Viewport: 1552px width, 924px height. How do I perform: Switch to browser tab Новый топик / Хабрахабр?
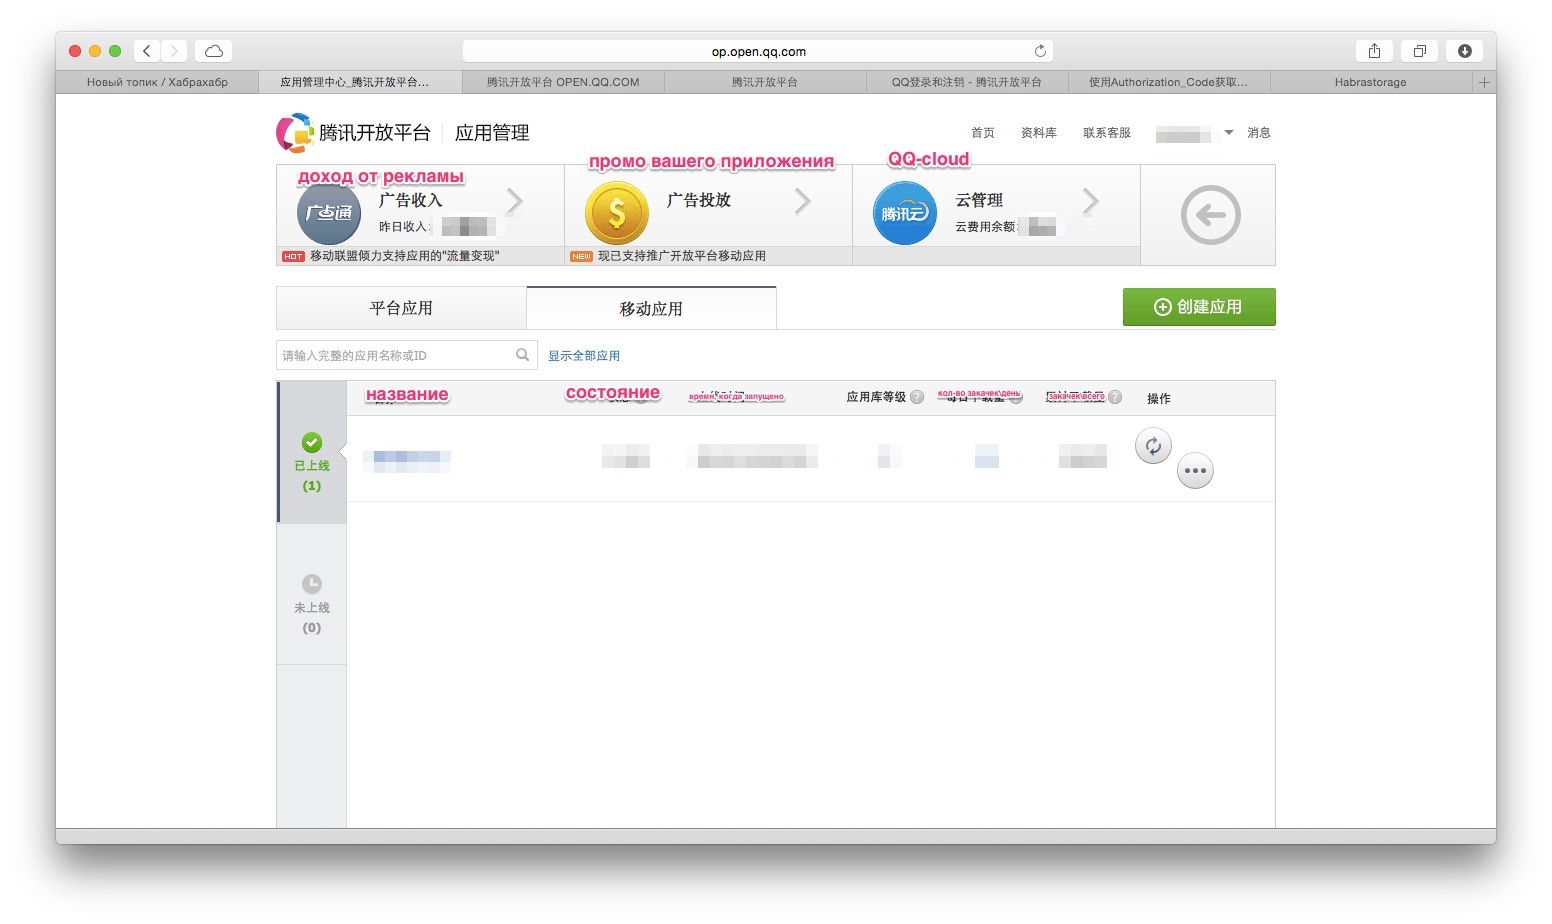pos(157,82)
